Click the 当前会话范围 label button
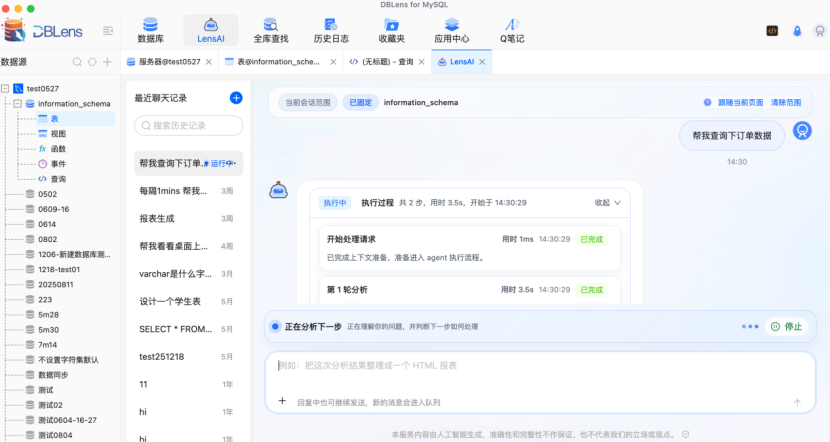 pyautogui.click(x=308, y=103)
